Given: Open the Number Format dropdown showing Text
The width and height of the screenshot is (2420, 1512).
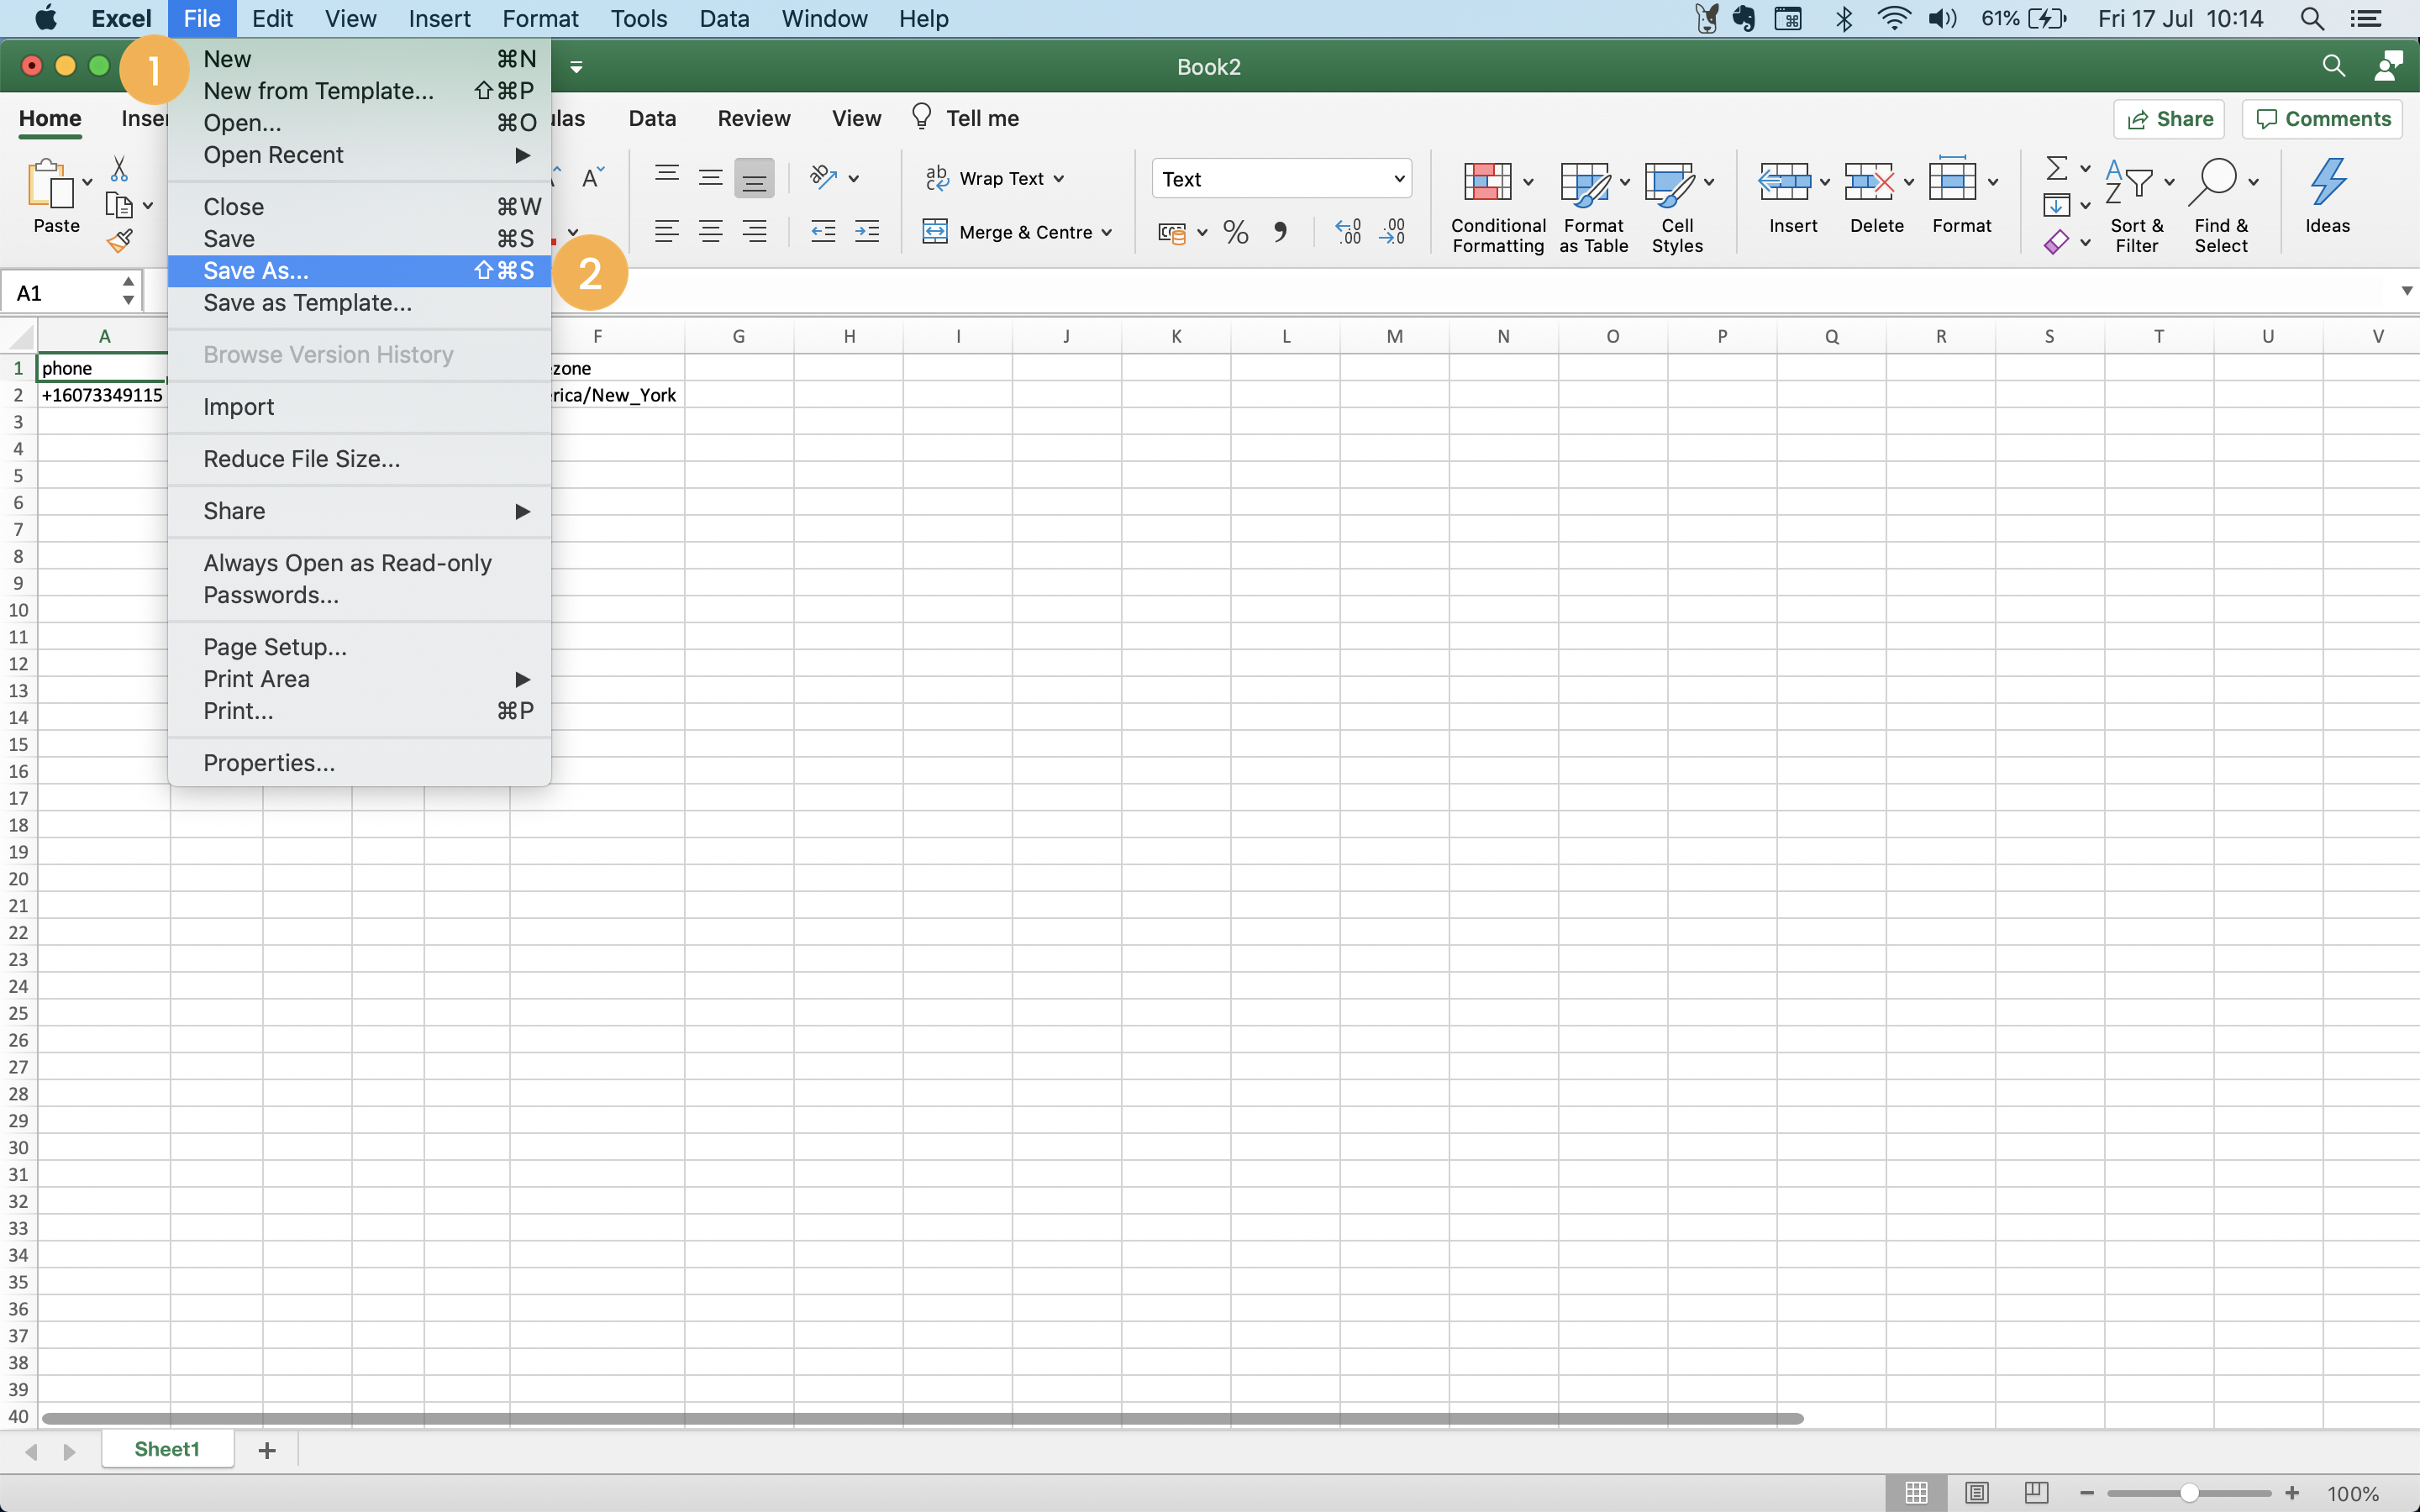Looking at the screenshot, I should click(x=1281, y=178).
